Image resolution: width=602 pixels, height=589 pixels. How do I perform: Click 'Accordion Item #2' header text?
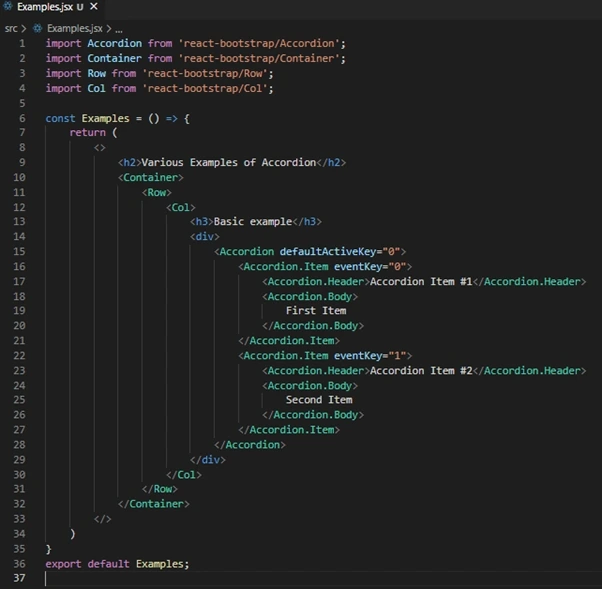pos(421,371)
